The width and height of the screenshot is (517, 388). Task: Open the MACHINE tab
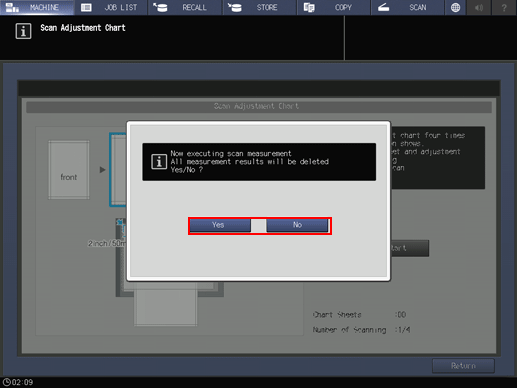click(x=37, y=7)
